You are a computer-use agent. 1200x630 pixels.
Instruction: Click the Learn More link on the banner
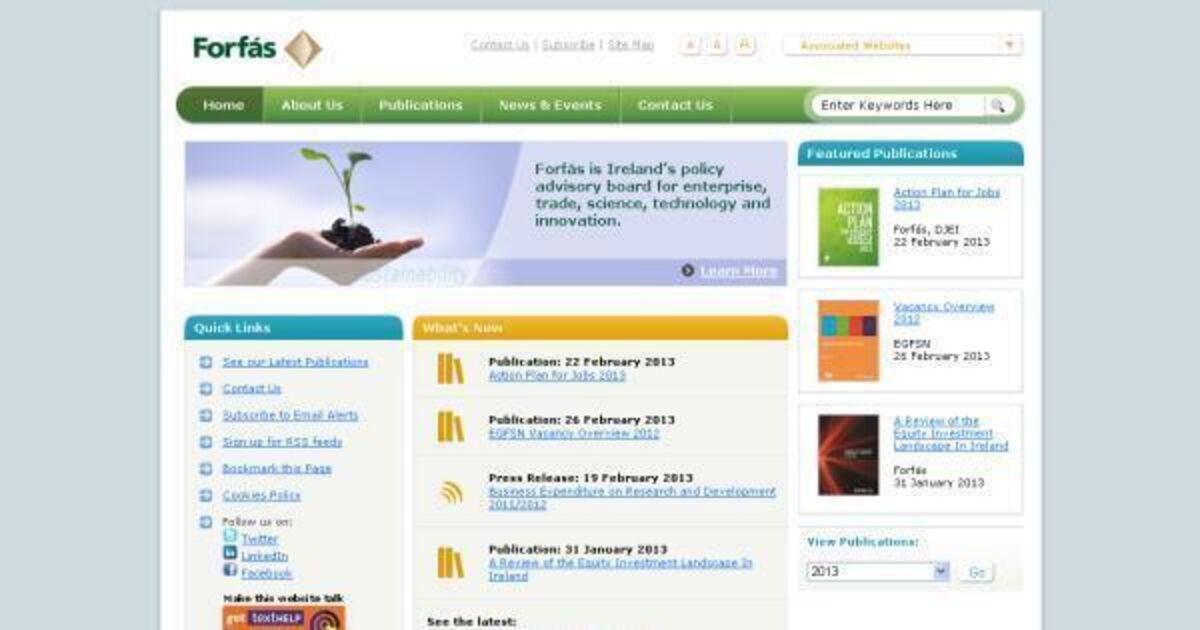pos(738,271)
